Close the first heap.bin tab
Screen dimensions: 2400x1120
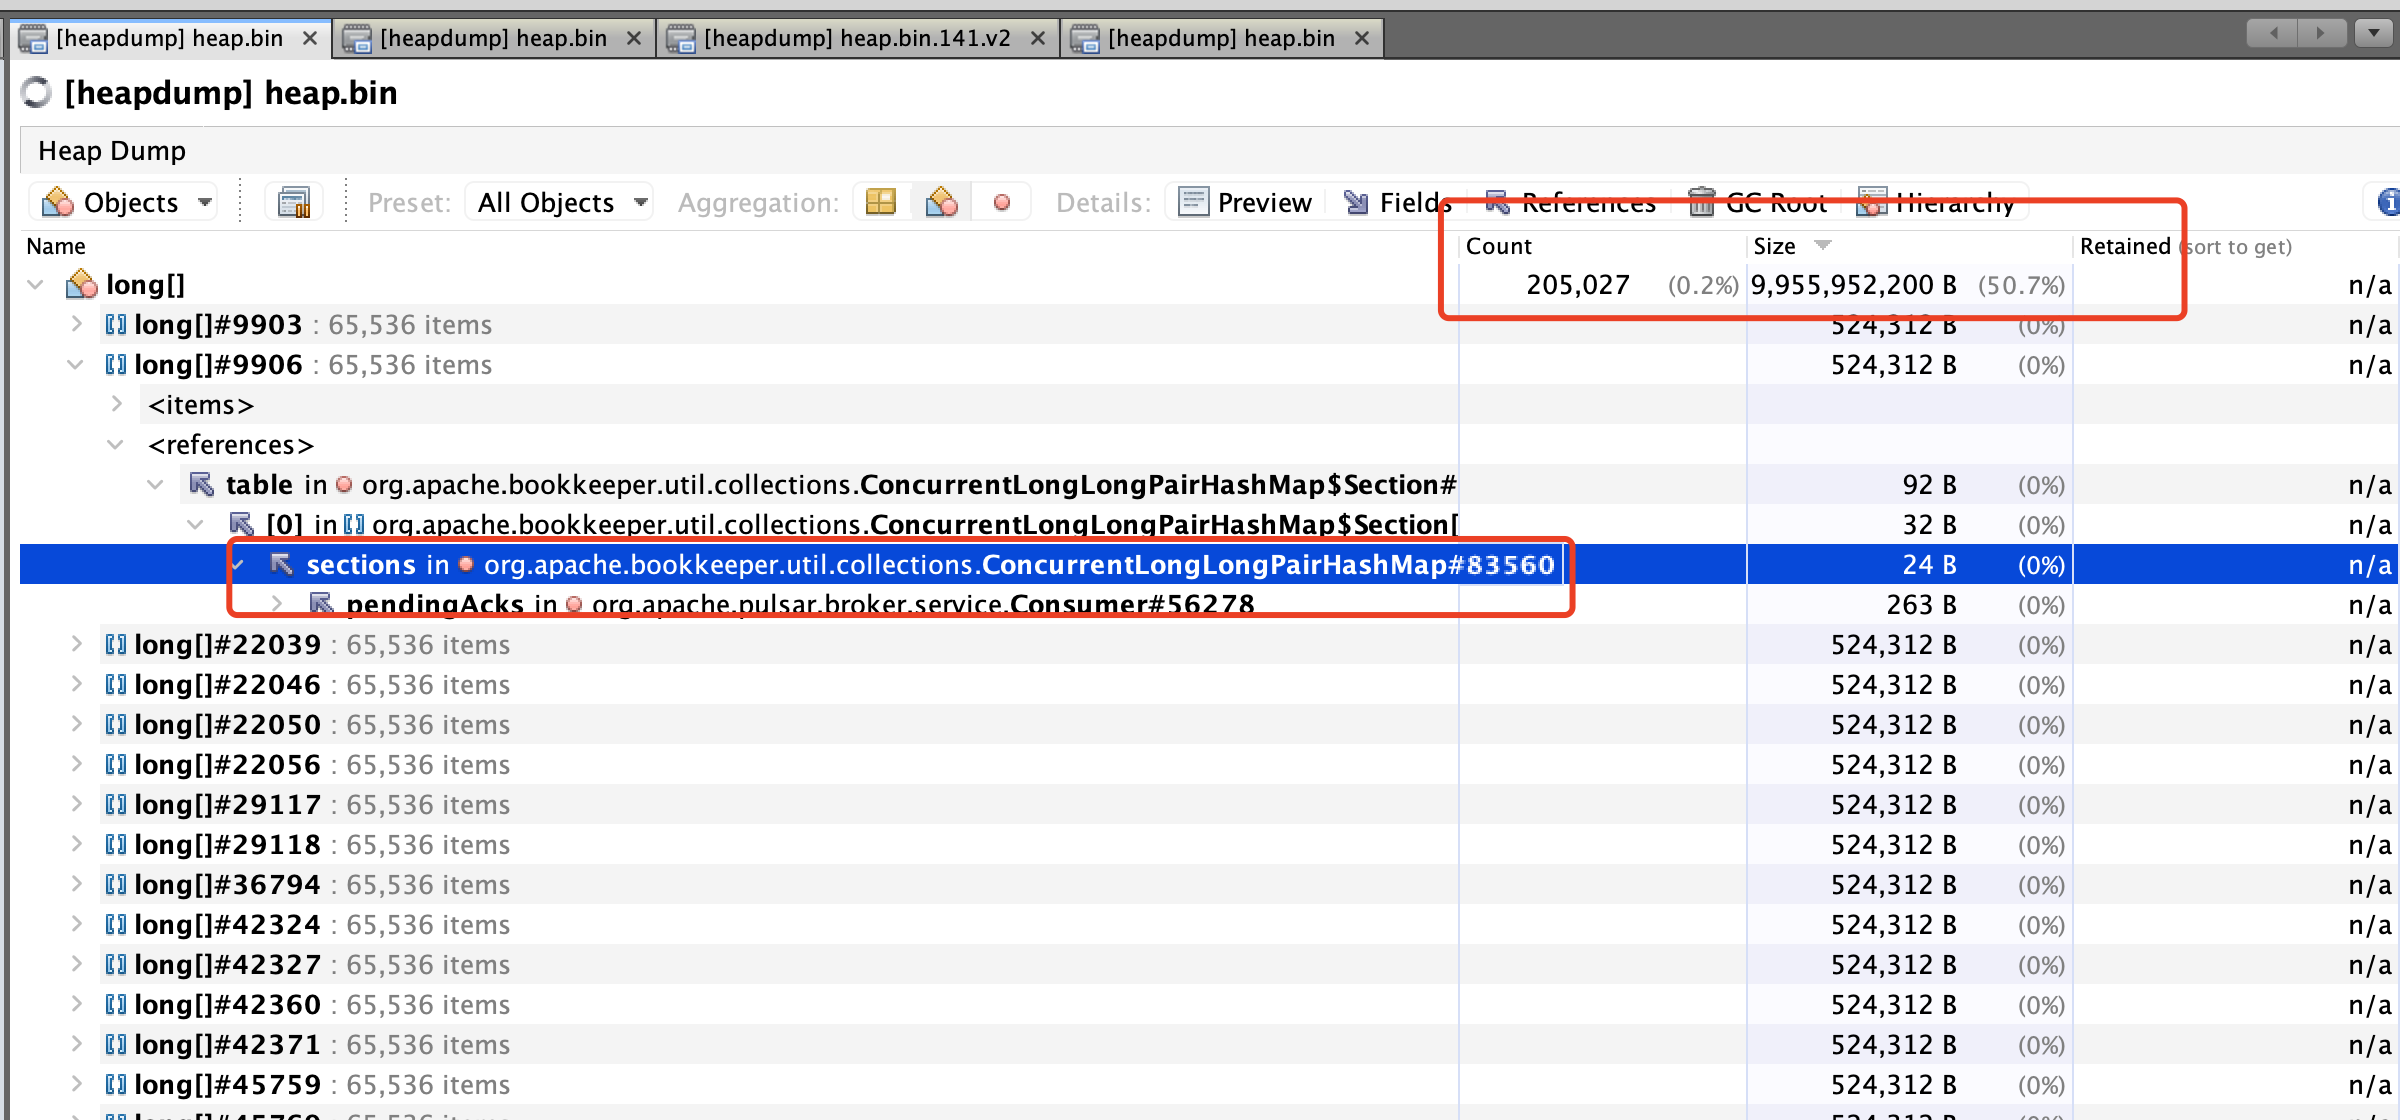tap(310, 38)
